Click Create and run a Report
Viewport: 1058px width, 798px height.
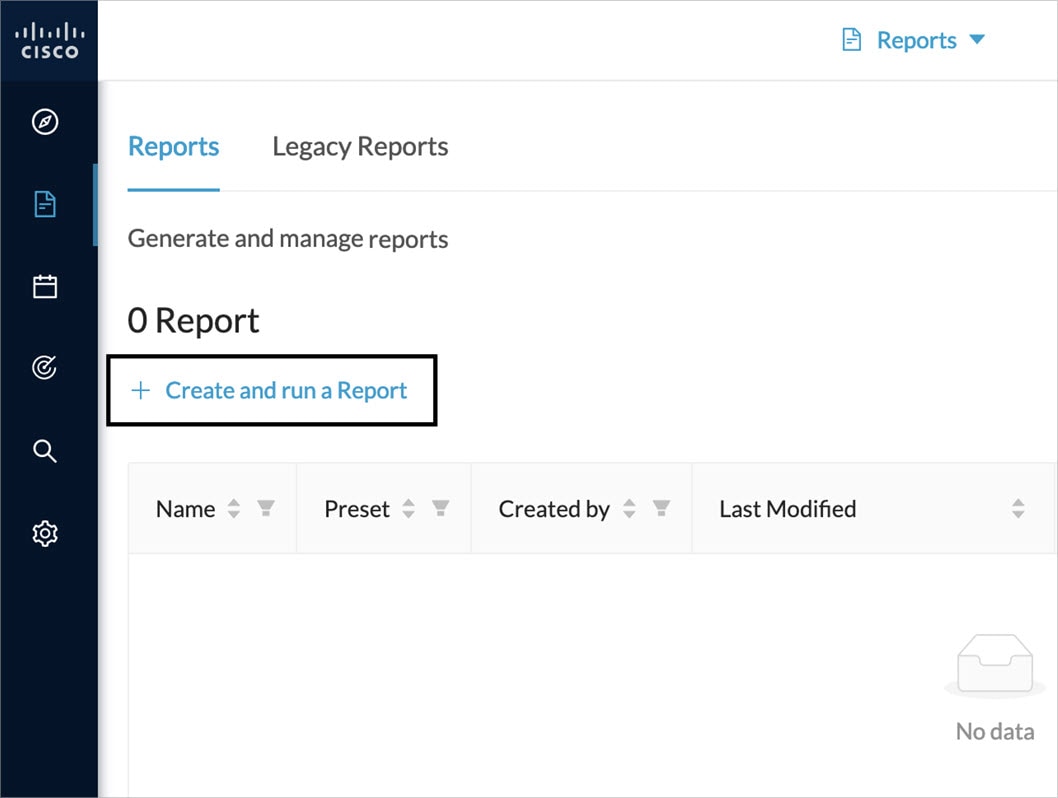(271, 390)
